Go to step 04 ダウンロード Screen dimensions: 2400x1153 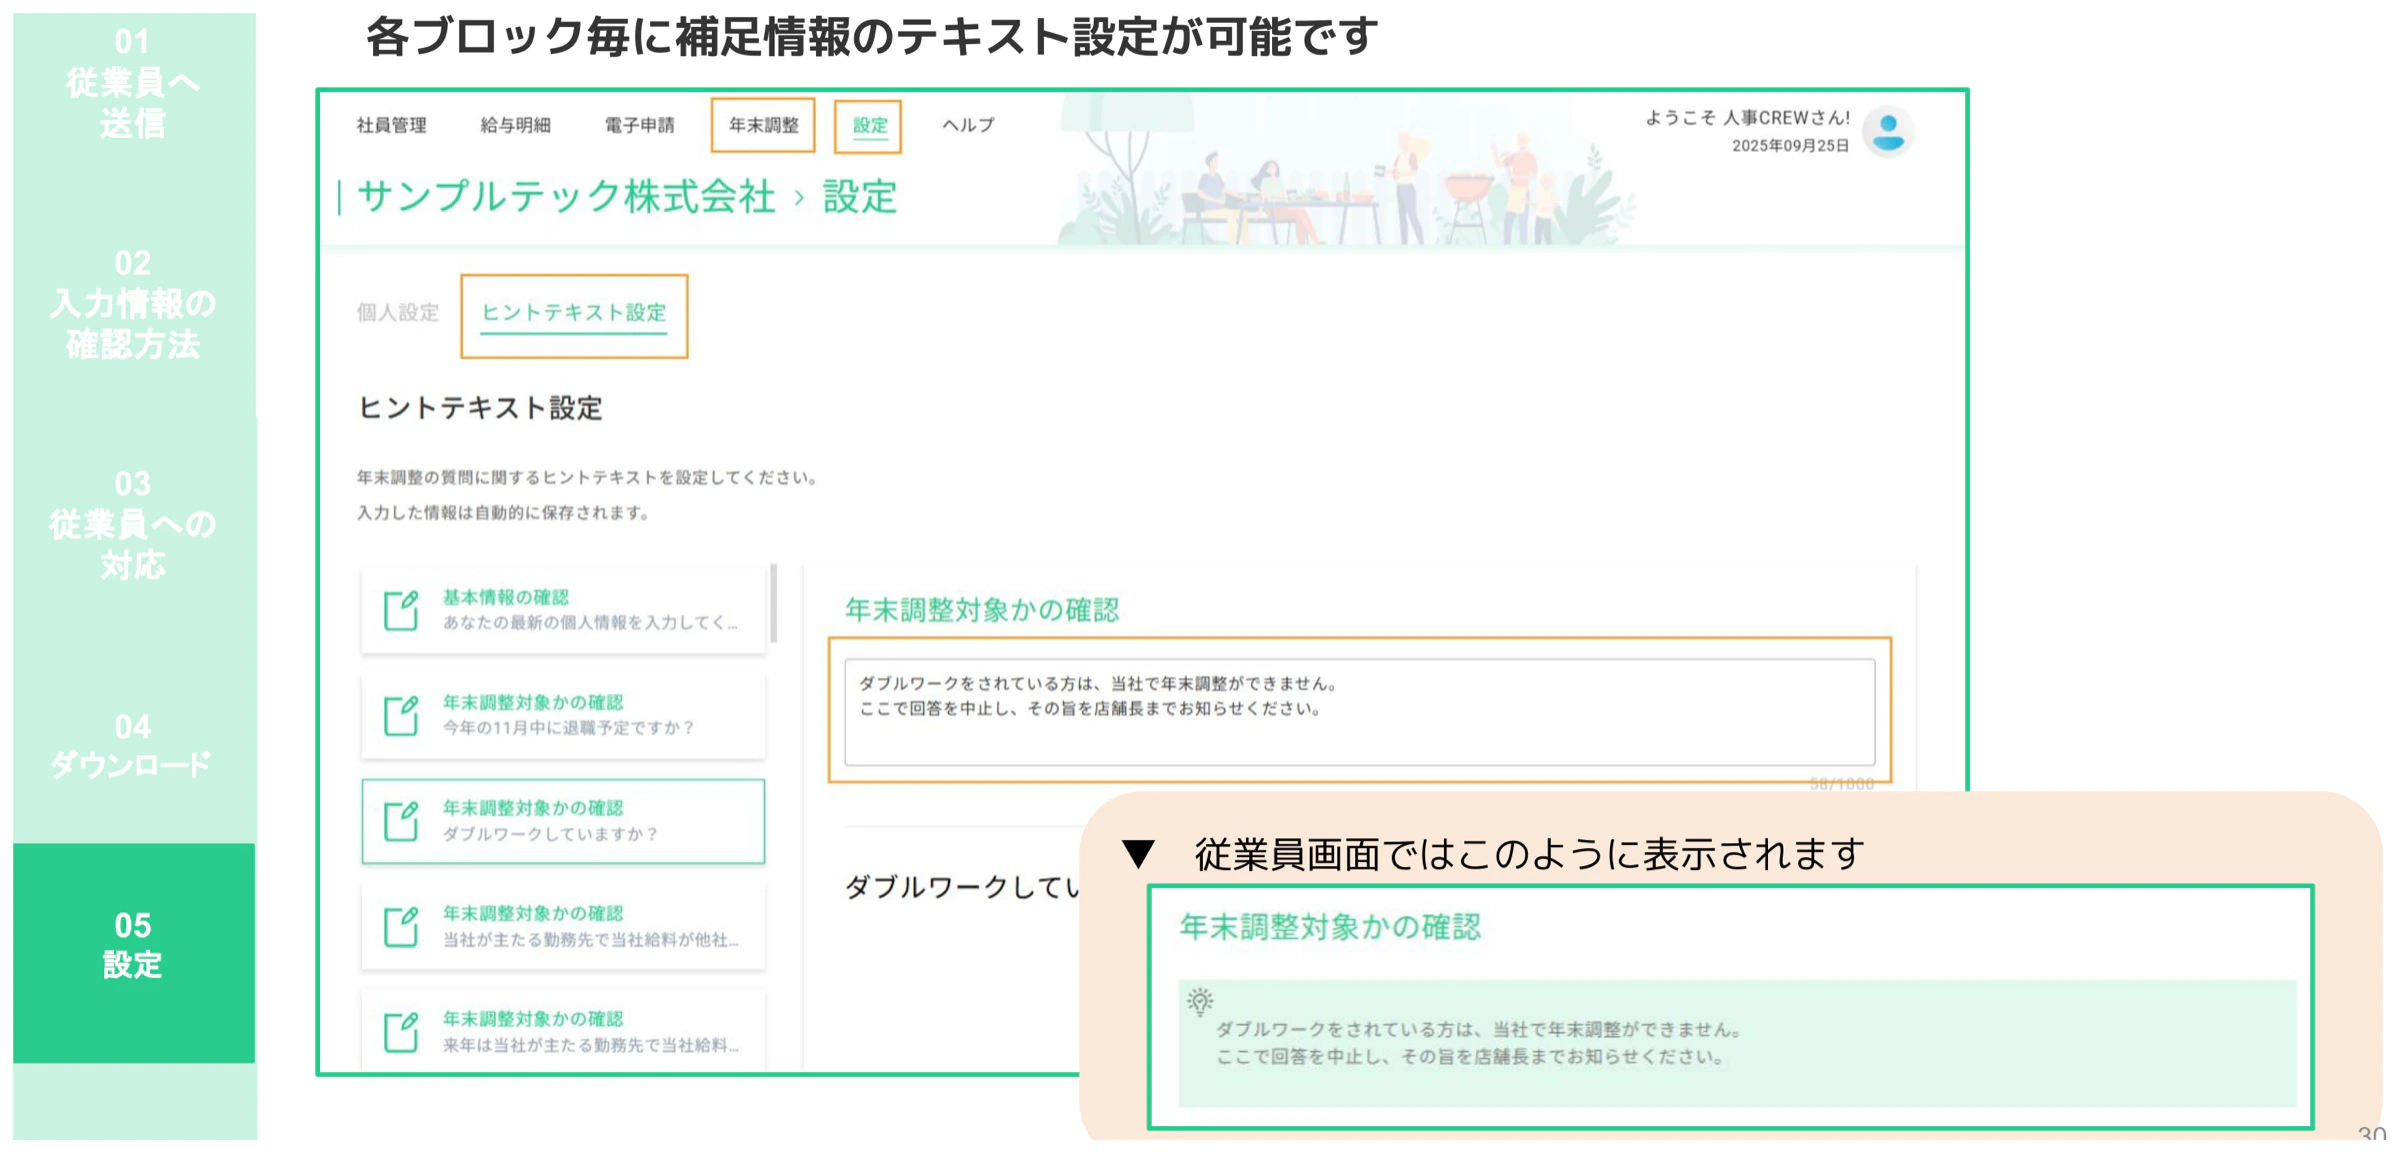click(x=133, y=745)
